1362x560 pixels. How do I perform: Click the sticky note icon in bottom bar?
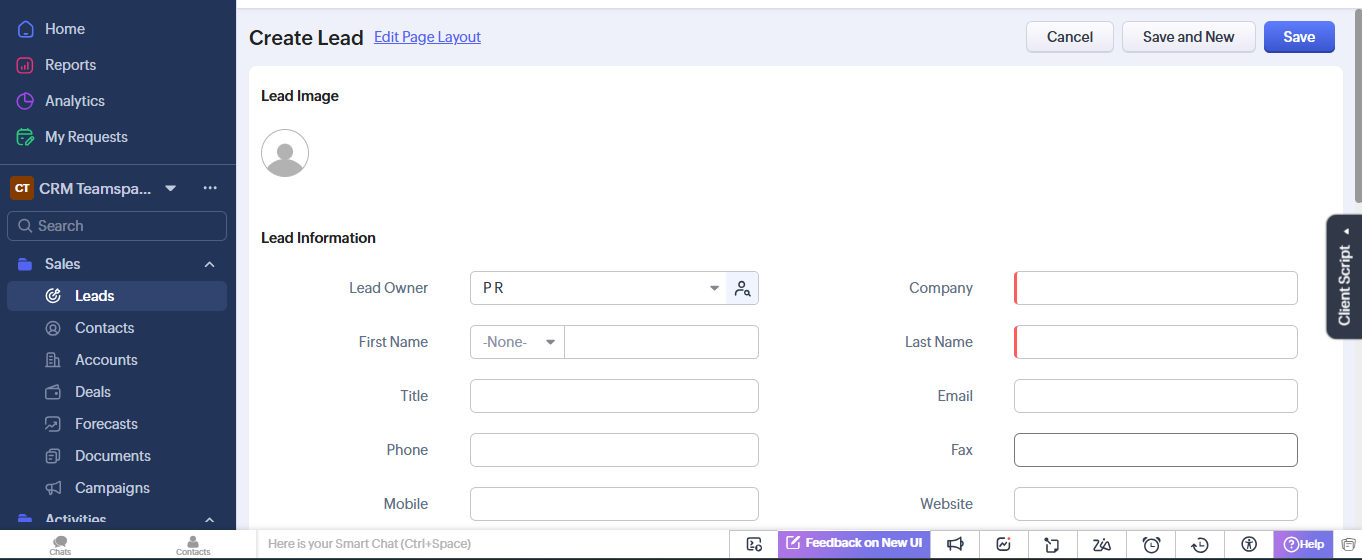point(1052,544)
